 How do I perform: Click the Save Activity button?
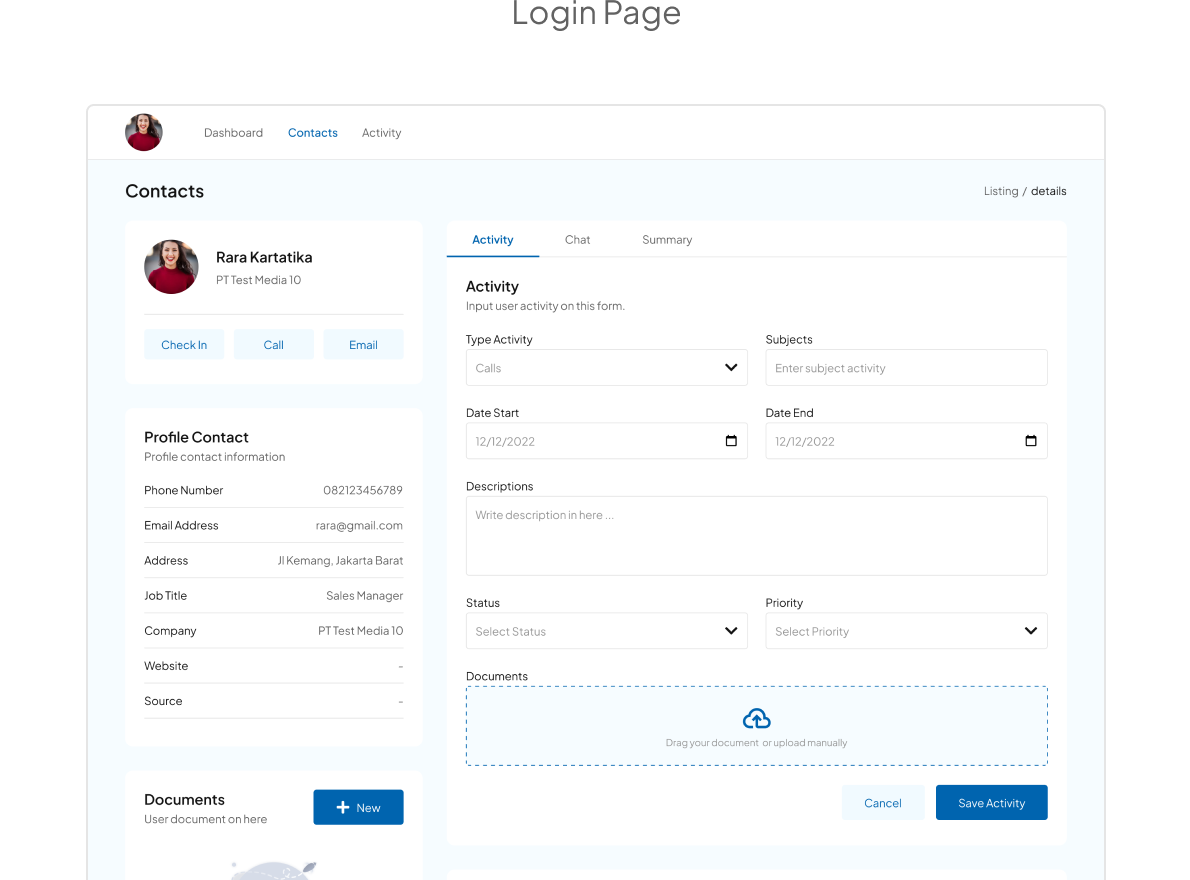click(991, 803)
